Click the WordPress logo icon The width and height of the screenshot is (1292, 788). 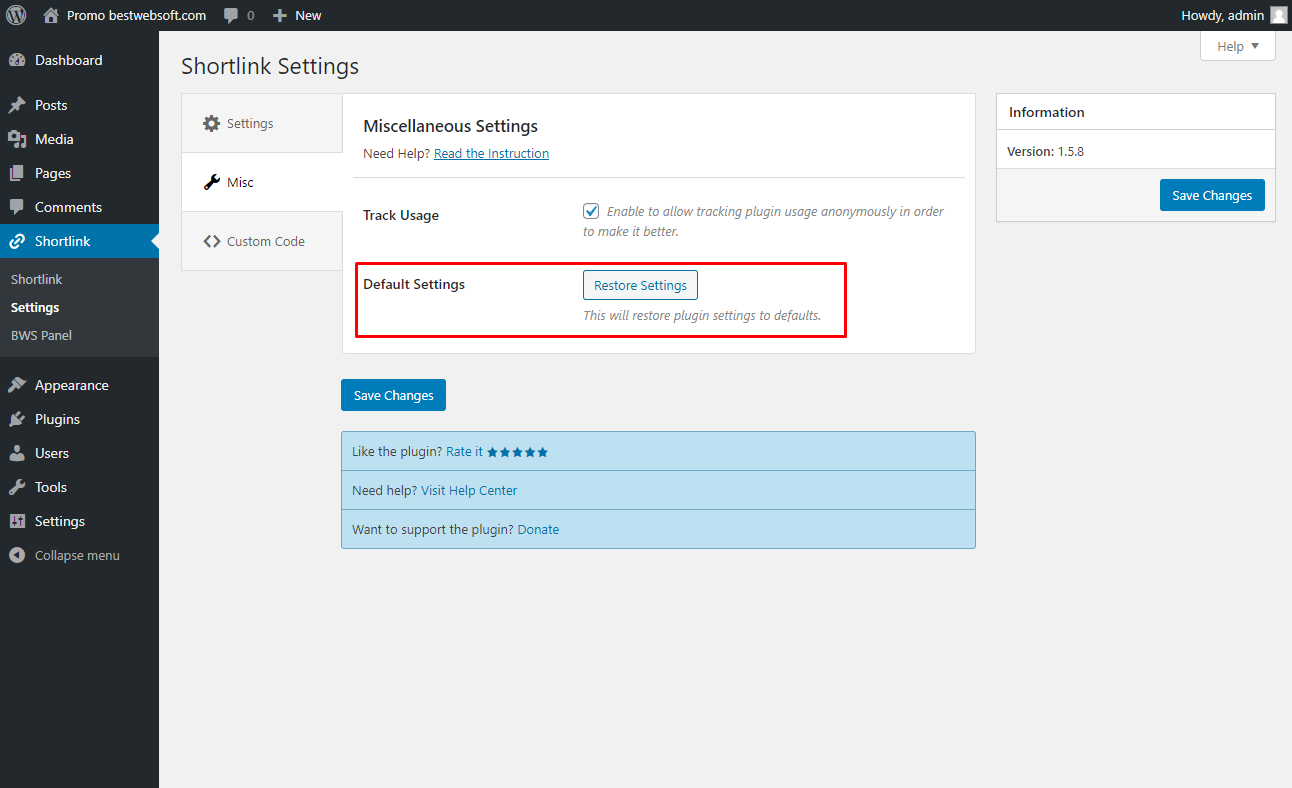pyautogui.click(x=16, y=15)
